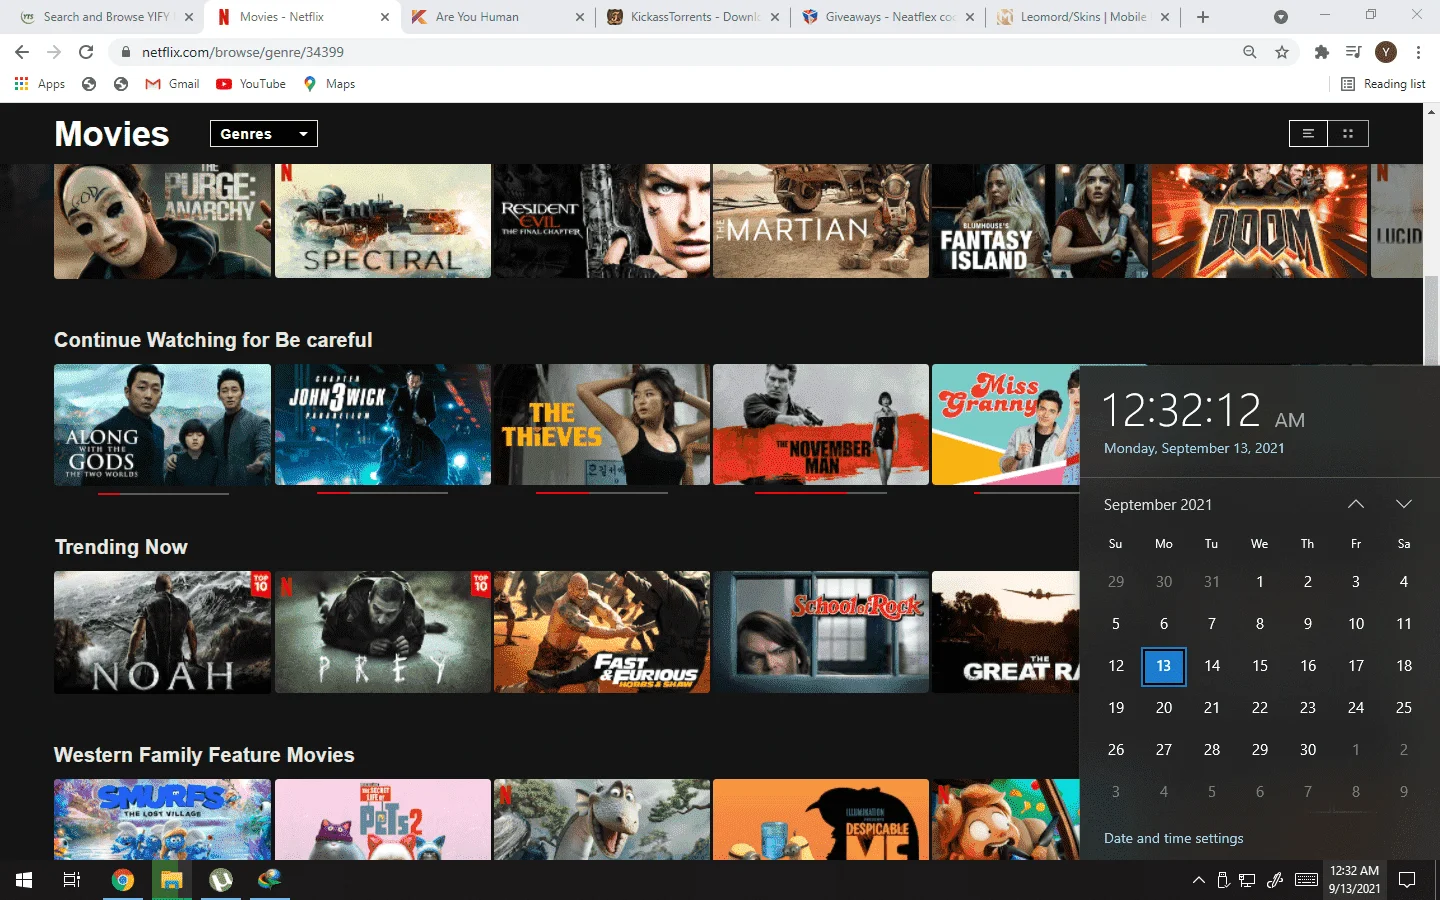Click the browser forward arrow
This screenshot has height=900, width=1440.
point(54,52)
